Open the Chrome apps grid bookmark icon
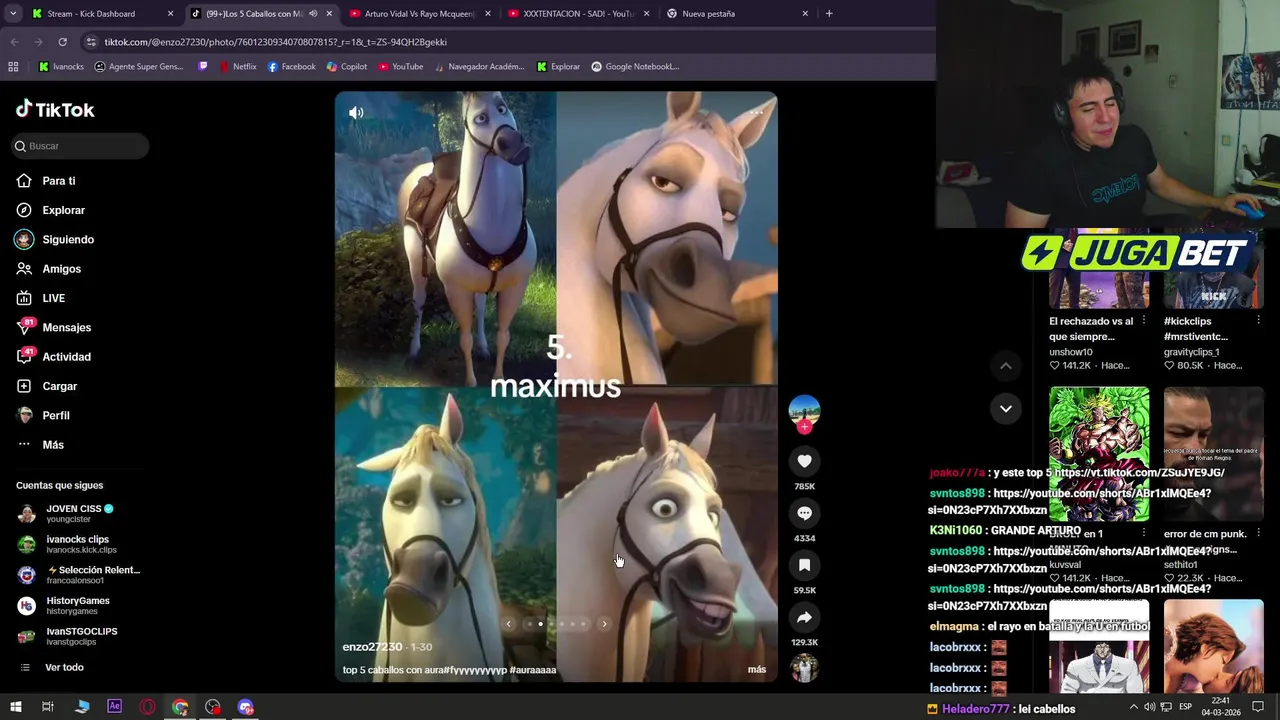 [13, 67]
